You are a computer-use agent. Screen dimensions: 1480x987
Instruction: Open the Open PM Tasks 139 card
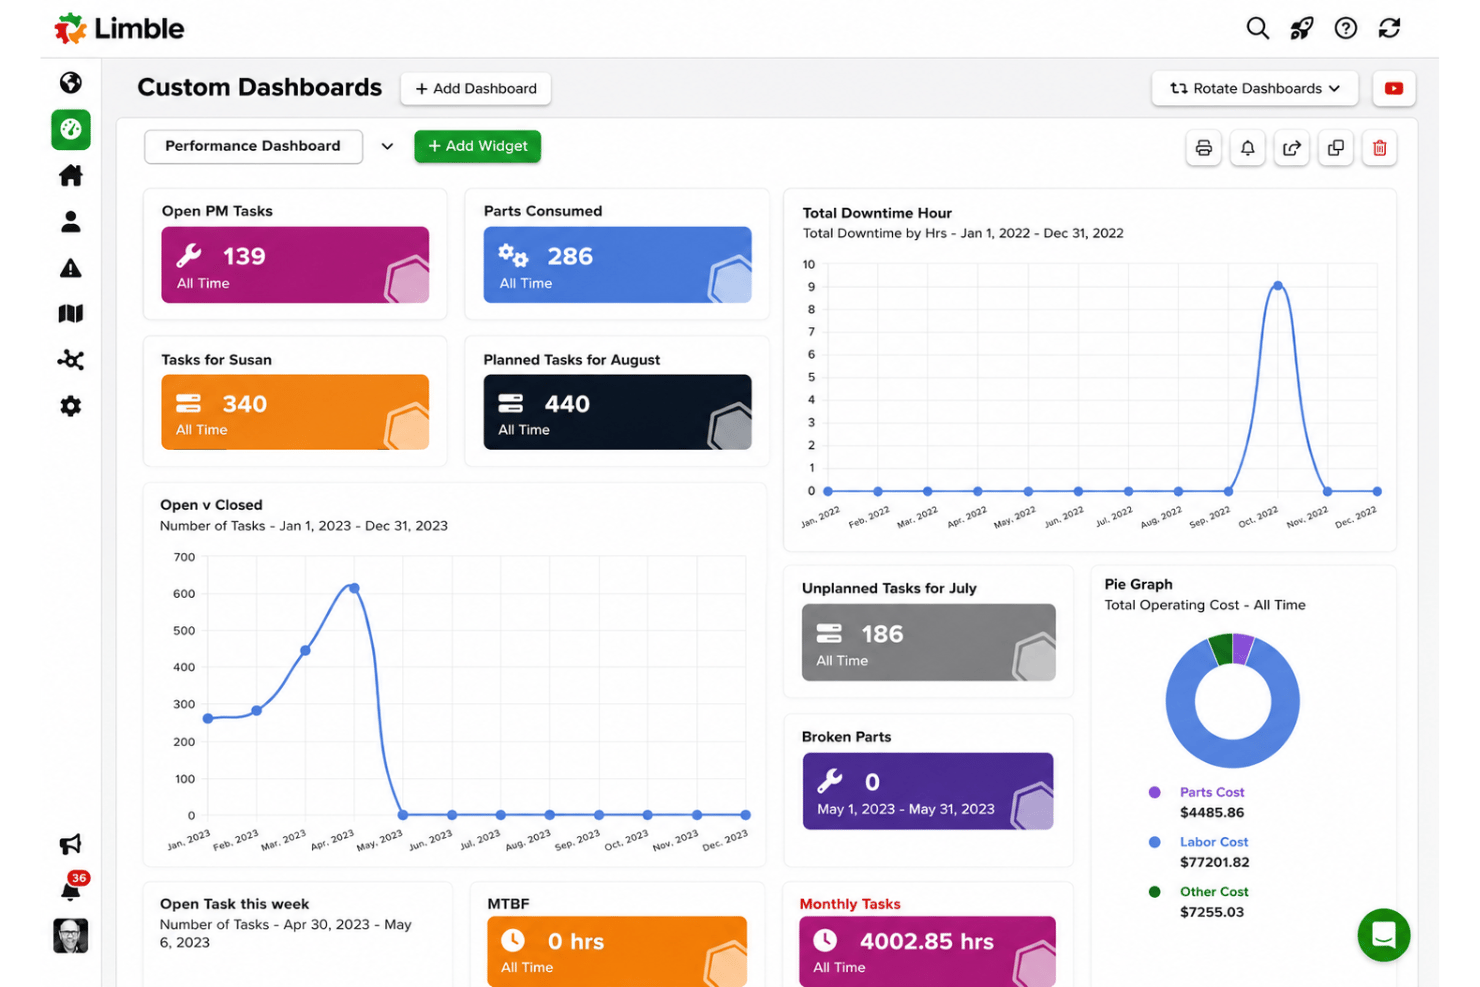[x=295, y=264]
